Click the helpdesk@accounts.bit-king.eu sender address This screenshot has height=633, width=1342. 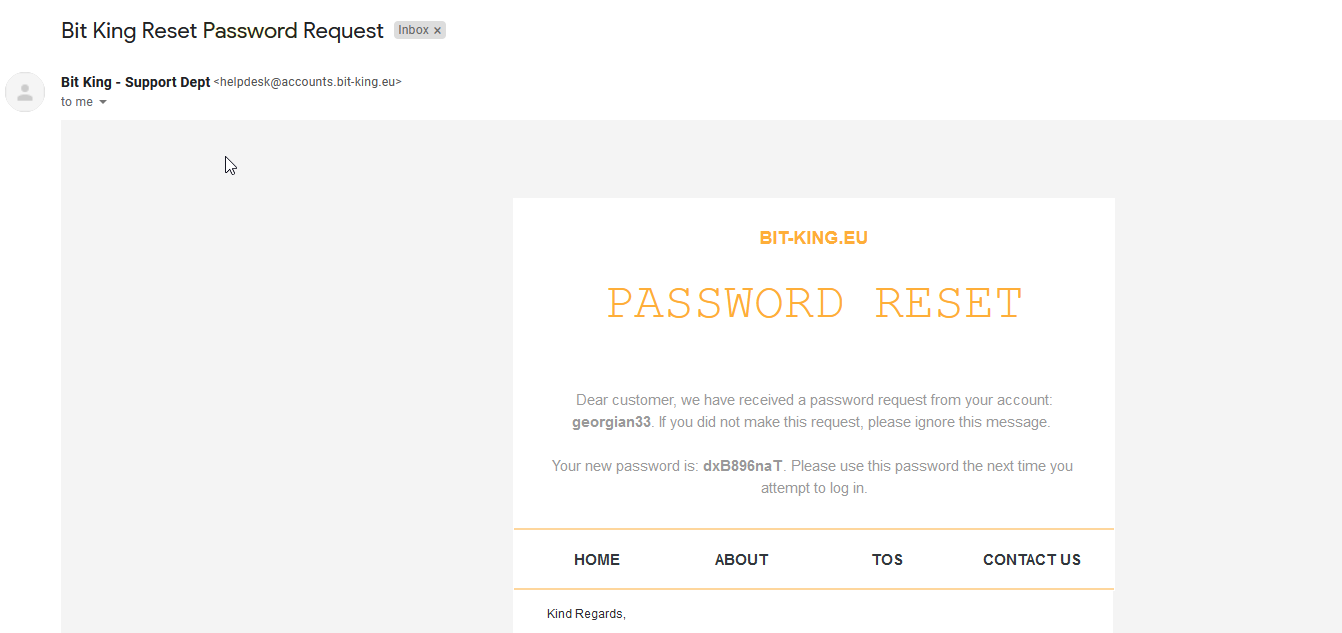pos(308,82)
